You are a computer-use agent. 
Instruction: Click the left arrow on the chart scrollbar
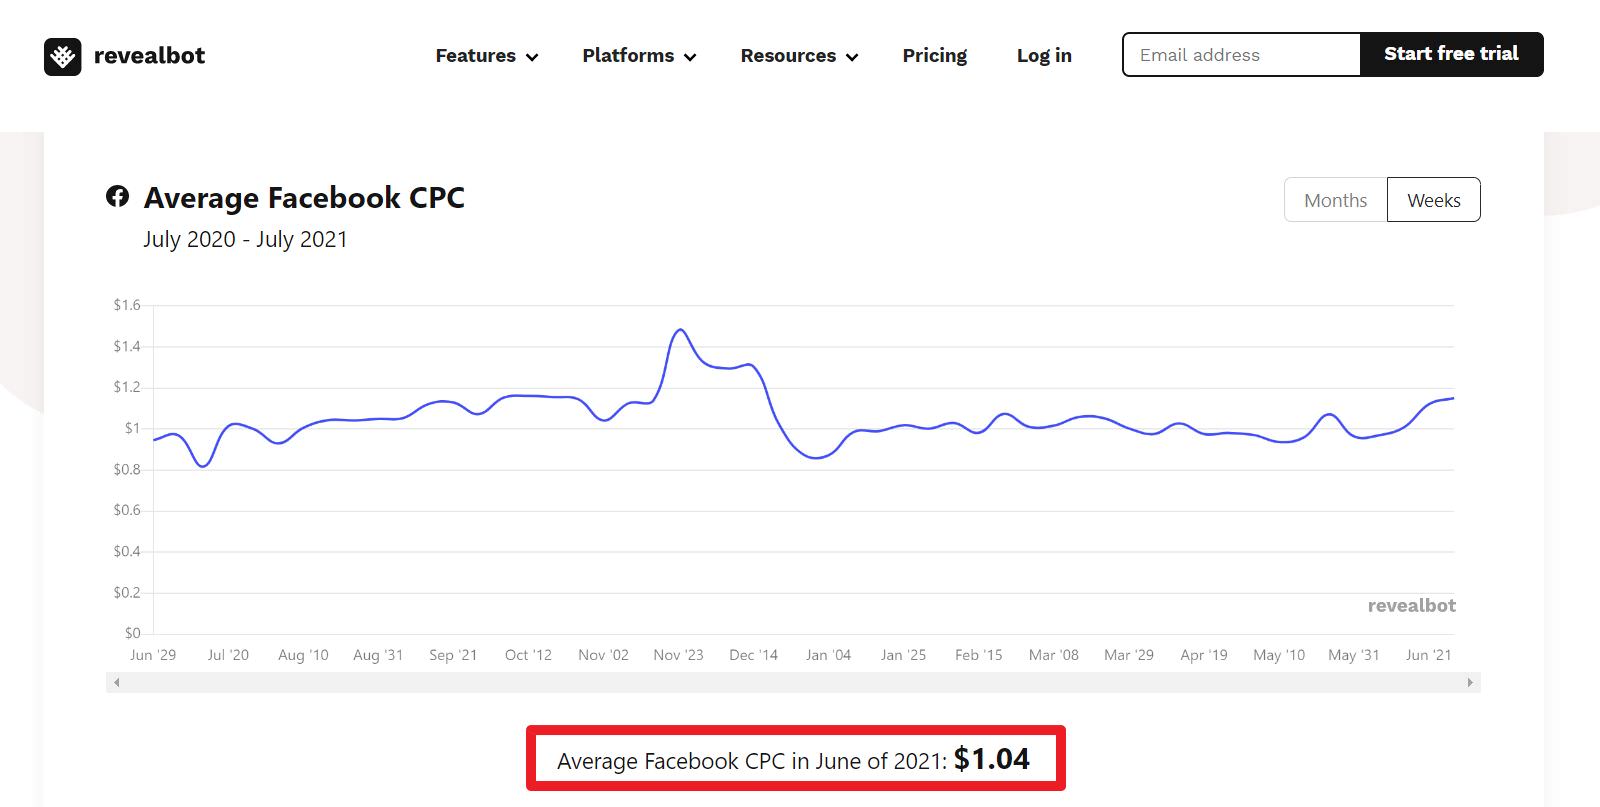click(117, 681)
